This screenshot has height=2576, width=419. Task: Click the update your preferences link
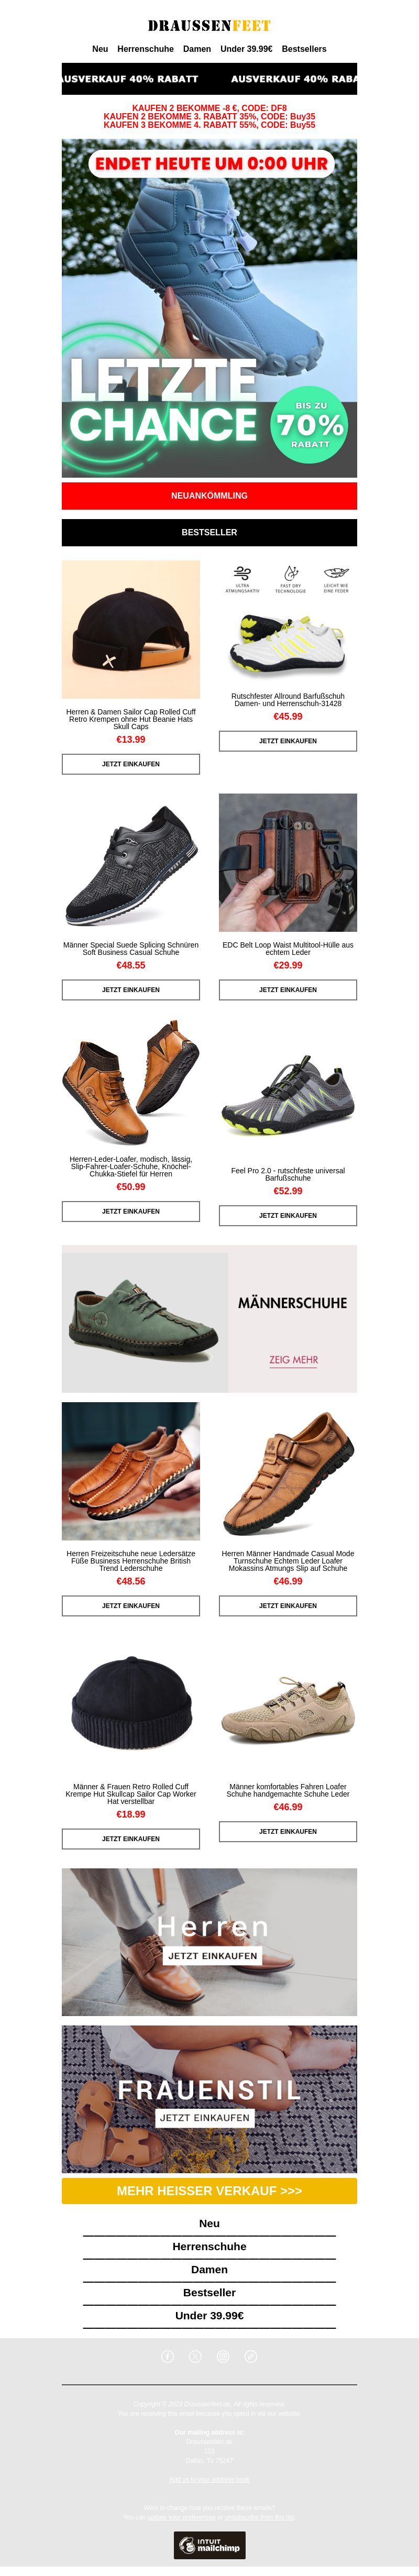pos(181,2516)
